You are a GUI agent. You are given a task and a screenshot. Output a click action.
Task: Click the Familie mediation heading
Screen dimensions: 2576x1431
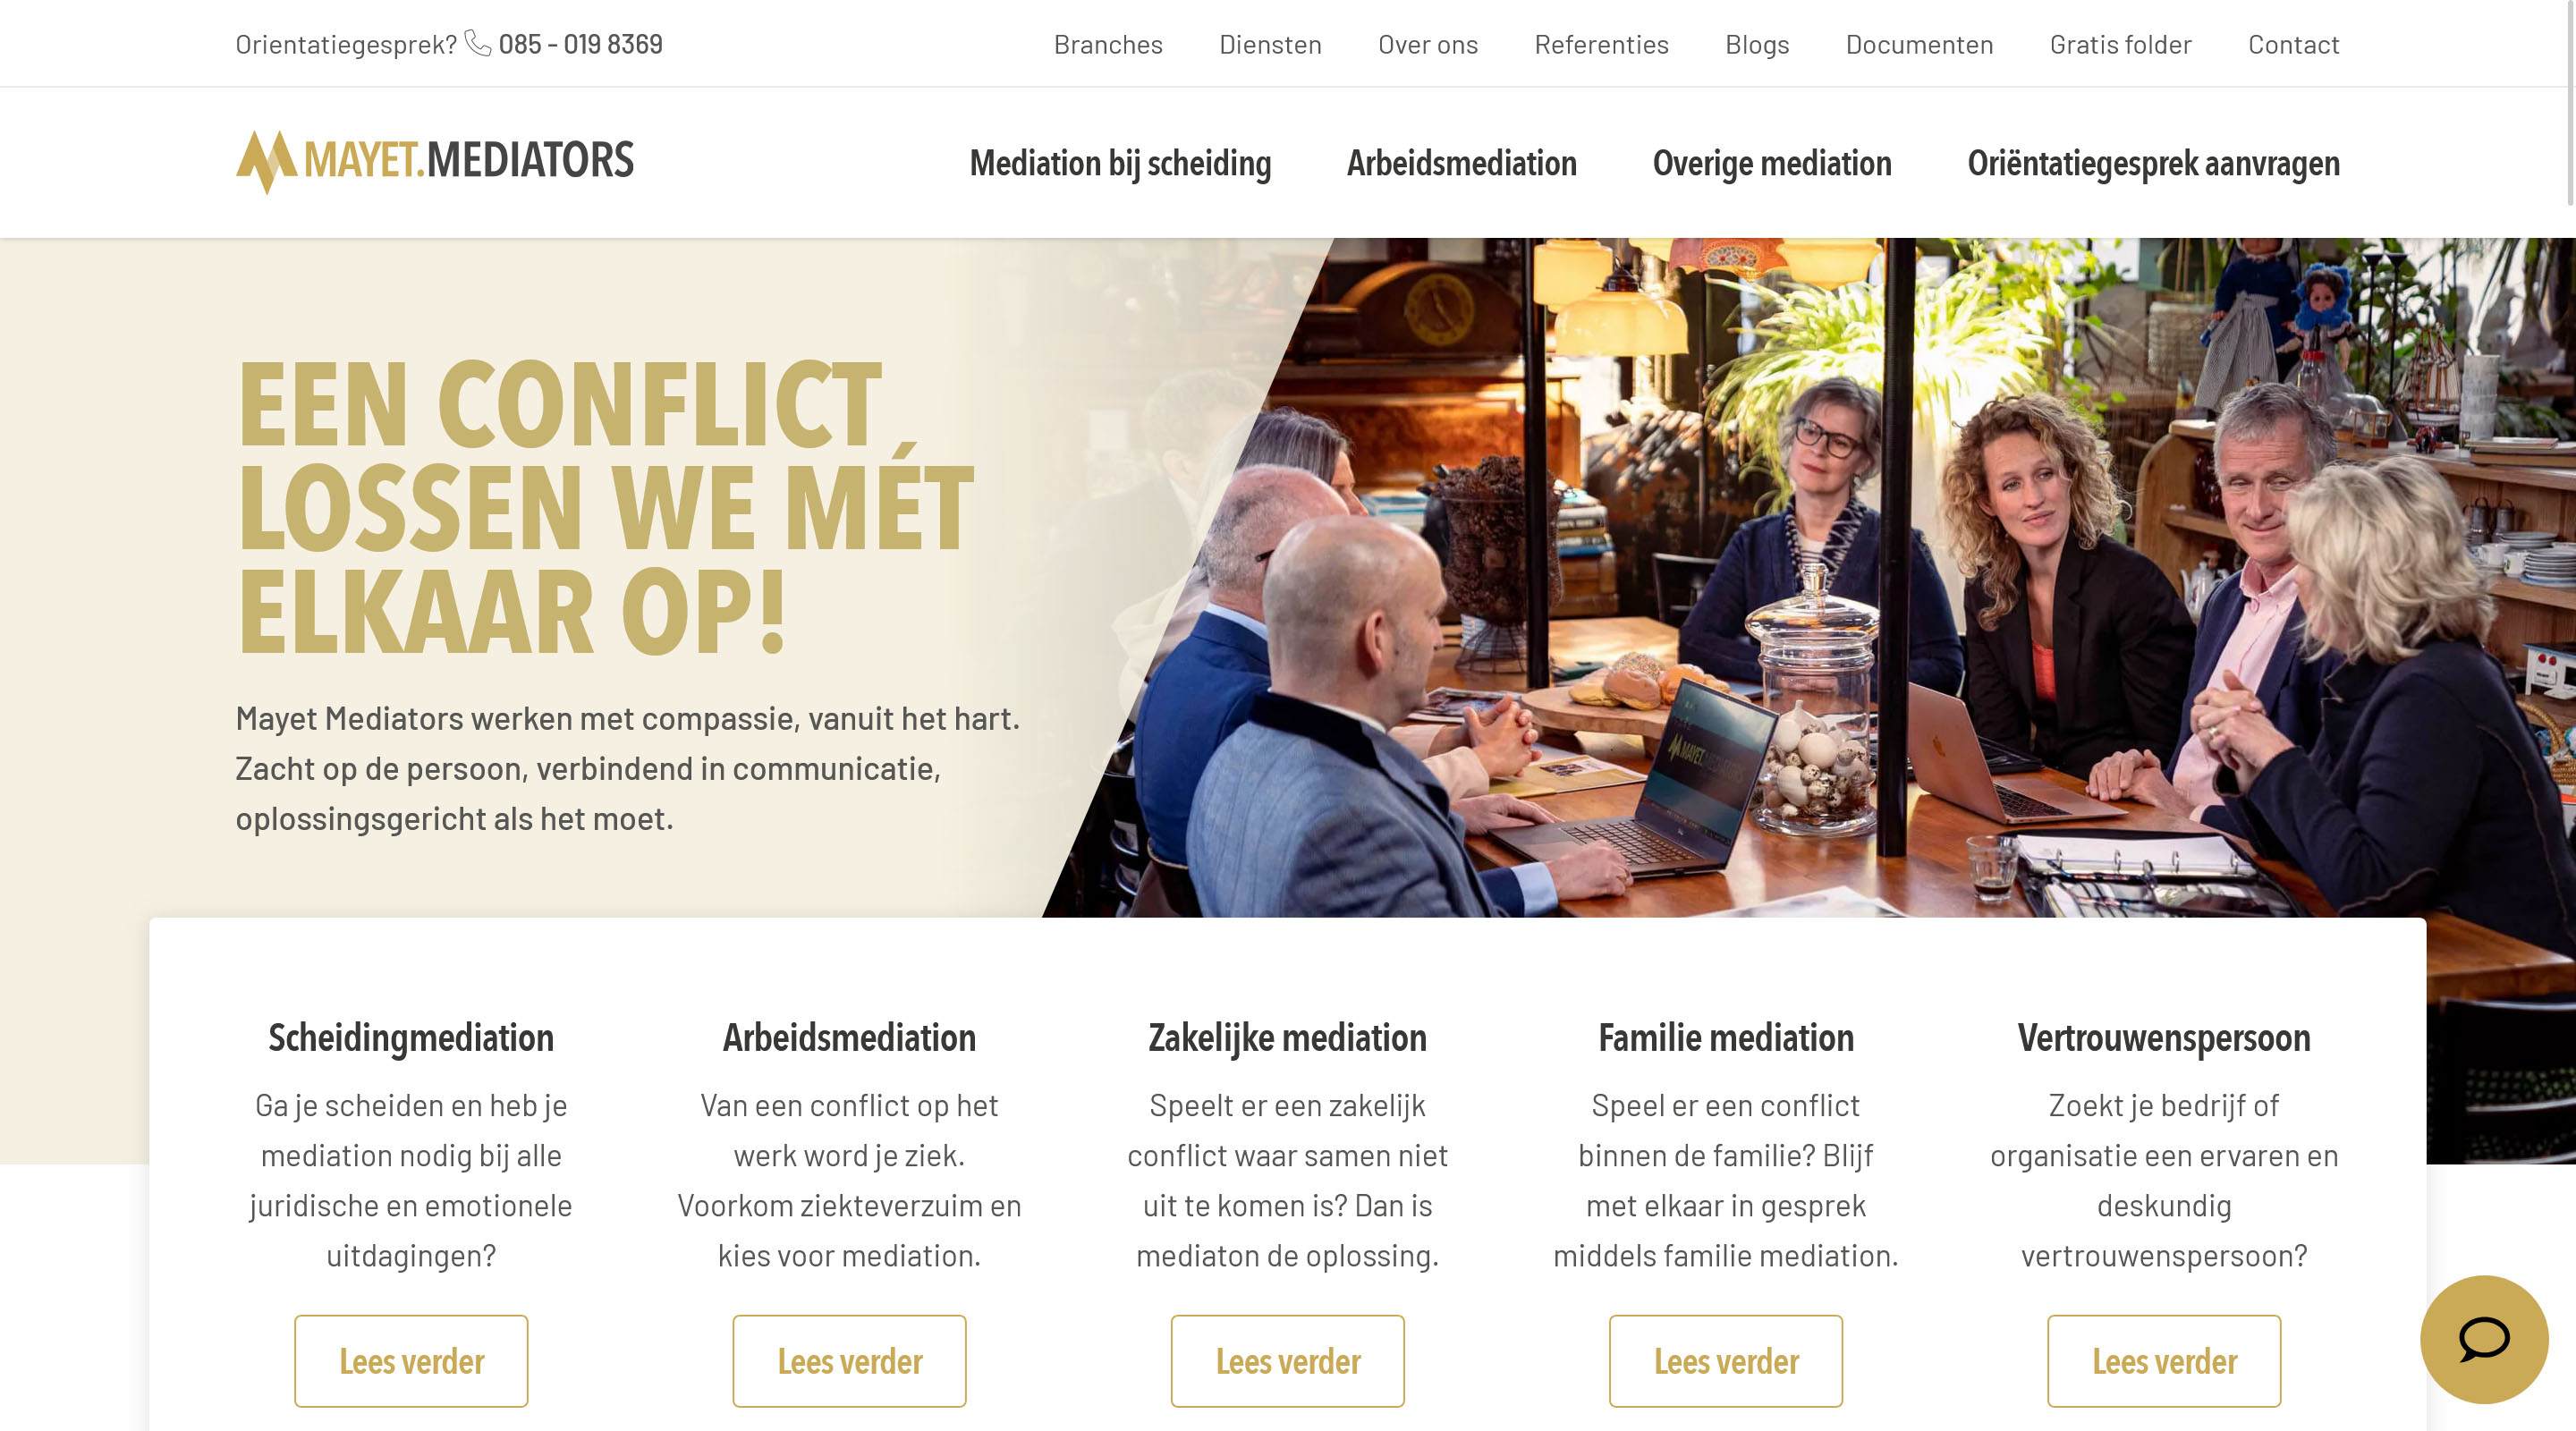coord(1725,1037)
